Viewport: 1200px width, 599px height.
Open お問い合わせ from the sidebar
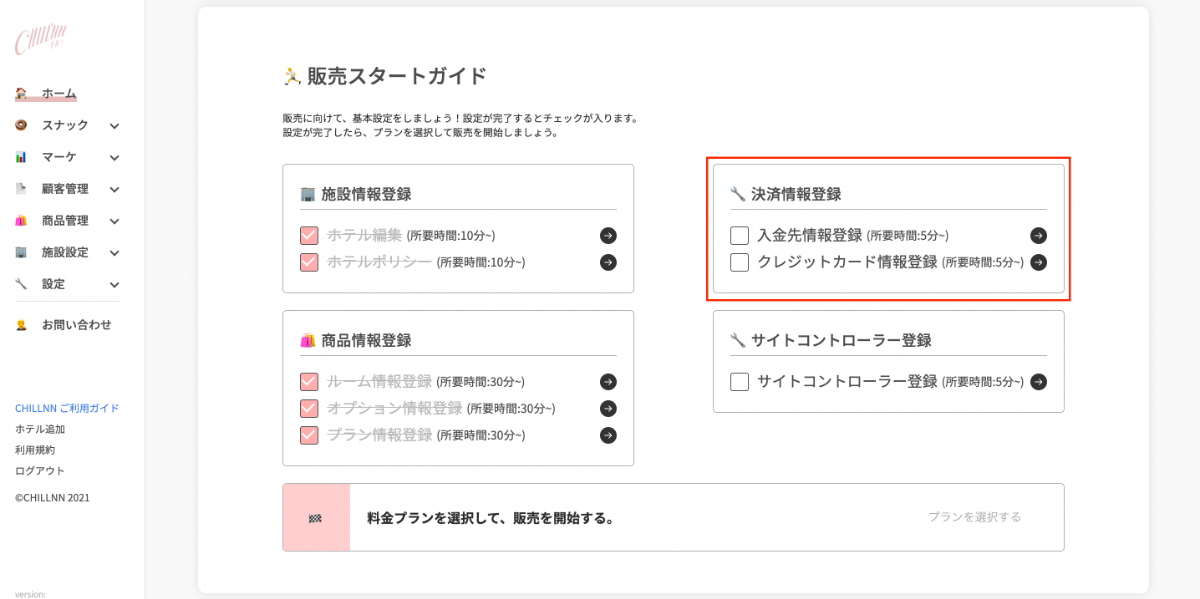[76, 325]
